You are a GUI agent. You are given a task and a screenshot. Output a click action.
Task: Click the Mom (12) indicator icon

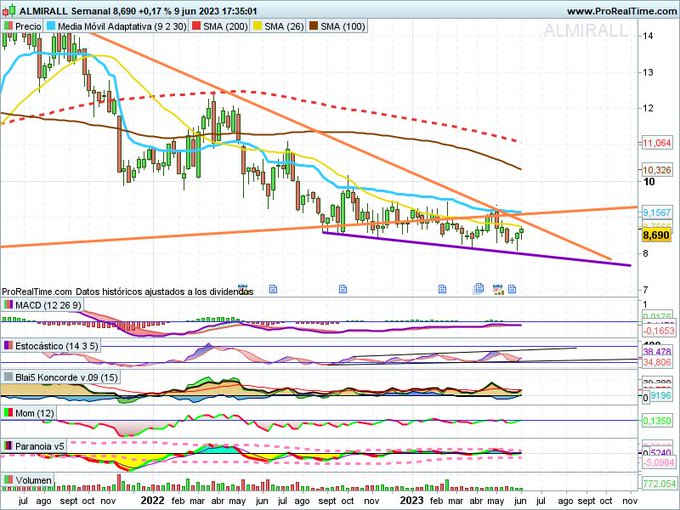8,413
